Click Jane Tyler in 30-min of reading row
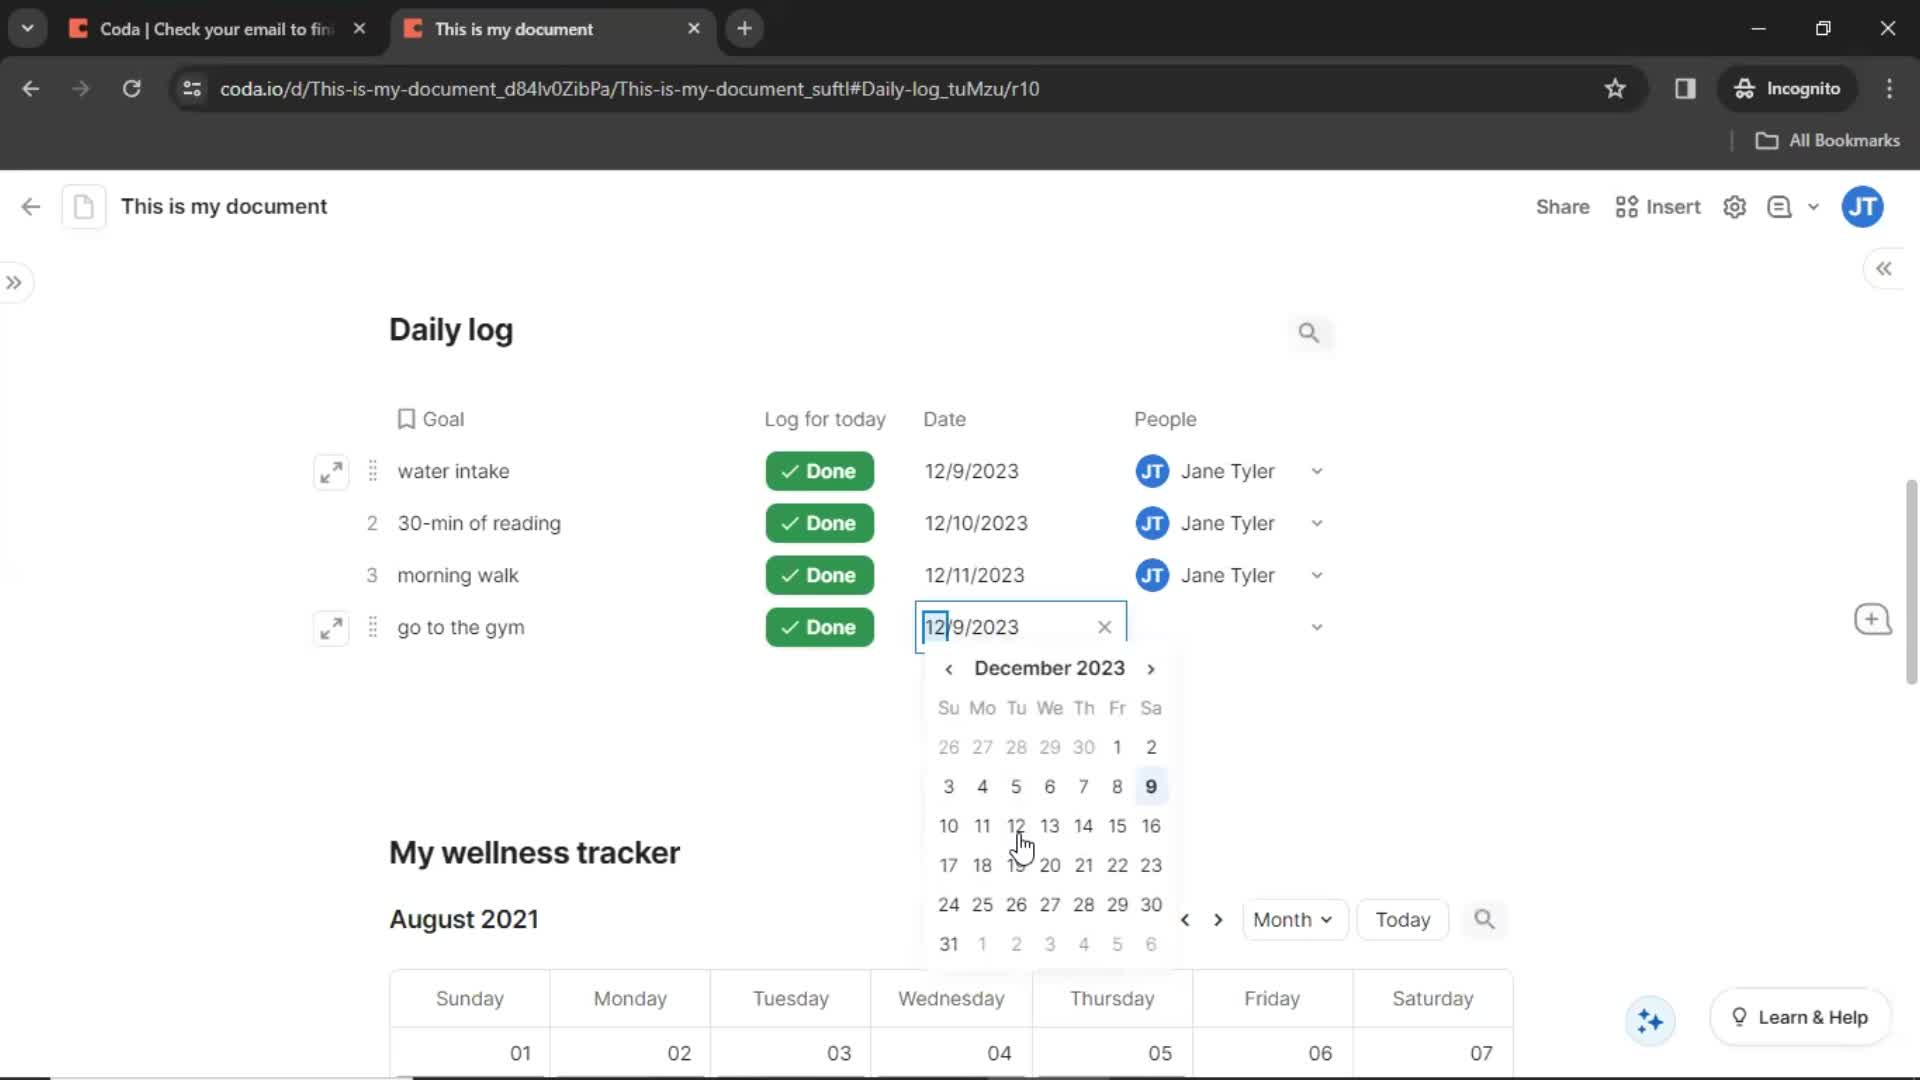Viewport: 1920px width, 1080px height. (1205, 523)
